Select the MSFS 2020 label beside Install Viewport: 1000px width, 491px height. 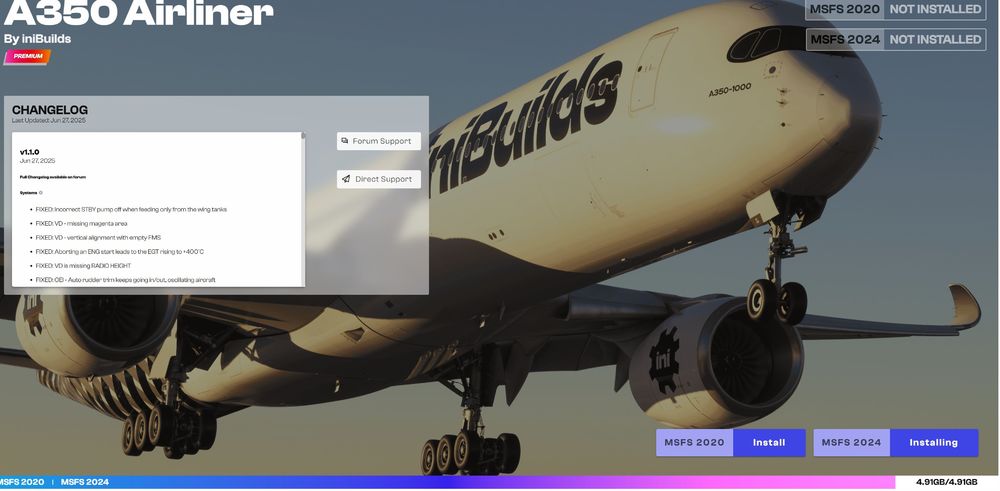pos(694,443)
